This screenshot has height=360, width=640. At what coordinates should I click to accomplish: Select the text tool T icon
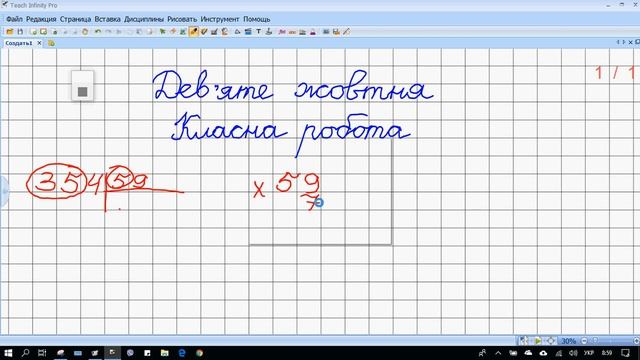(258, 31)
